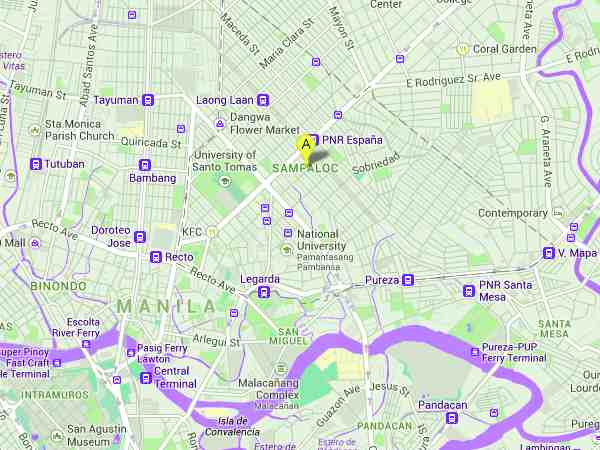This screenshot has height=450, width=600.
Task: Select the Pandacan station icon
Action: point(452,418)
